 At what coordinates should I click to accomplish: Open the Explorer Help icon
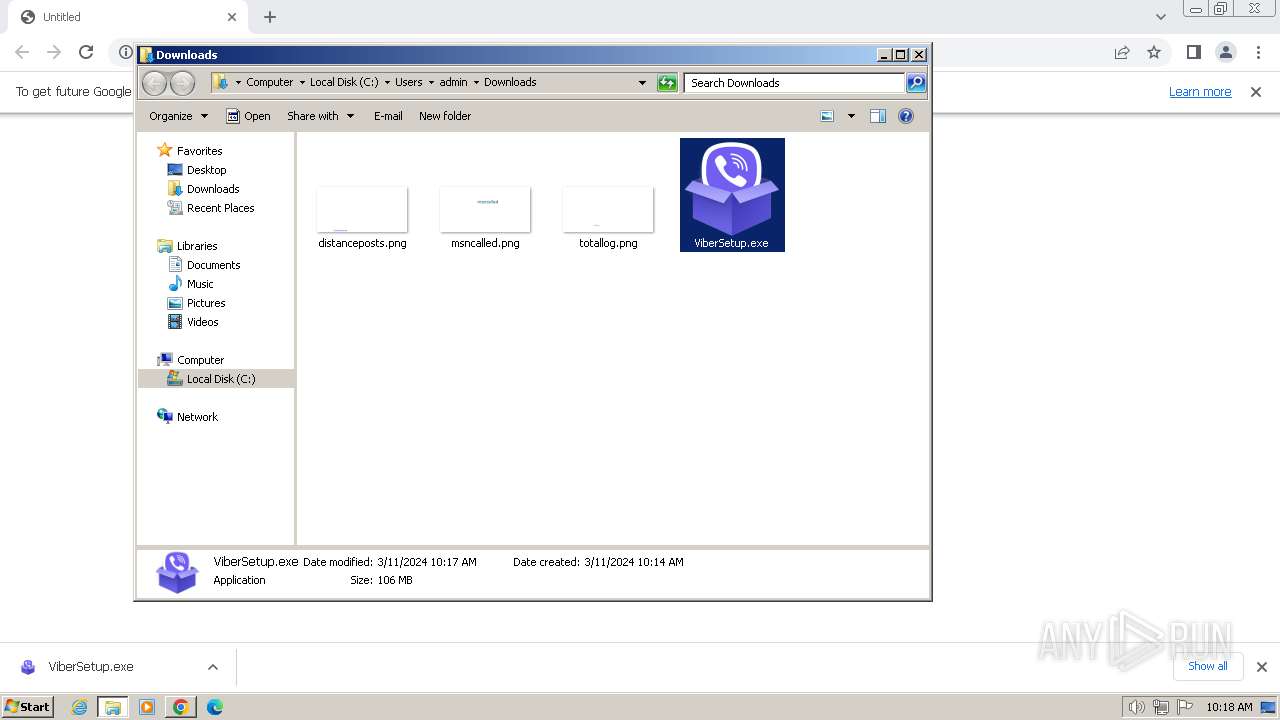coord(906,116)
